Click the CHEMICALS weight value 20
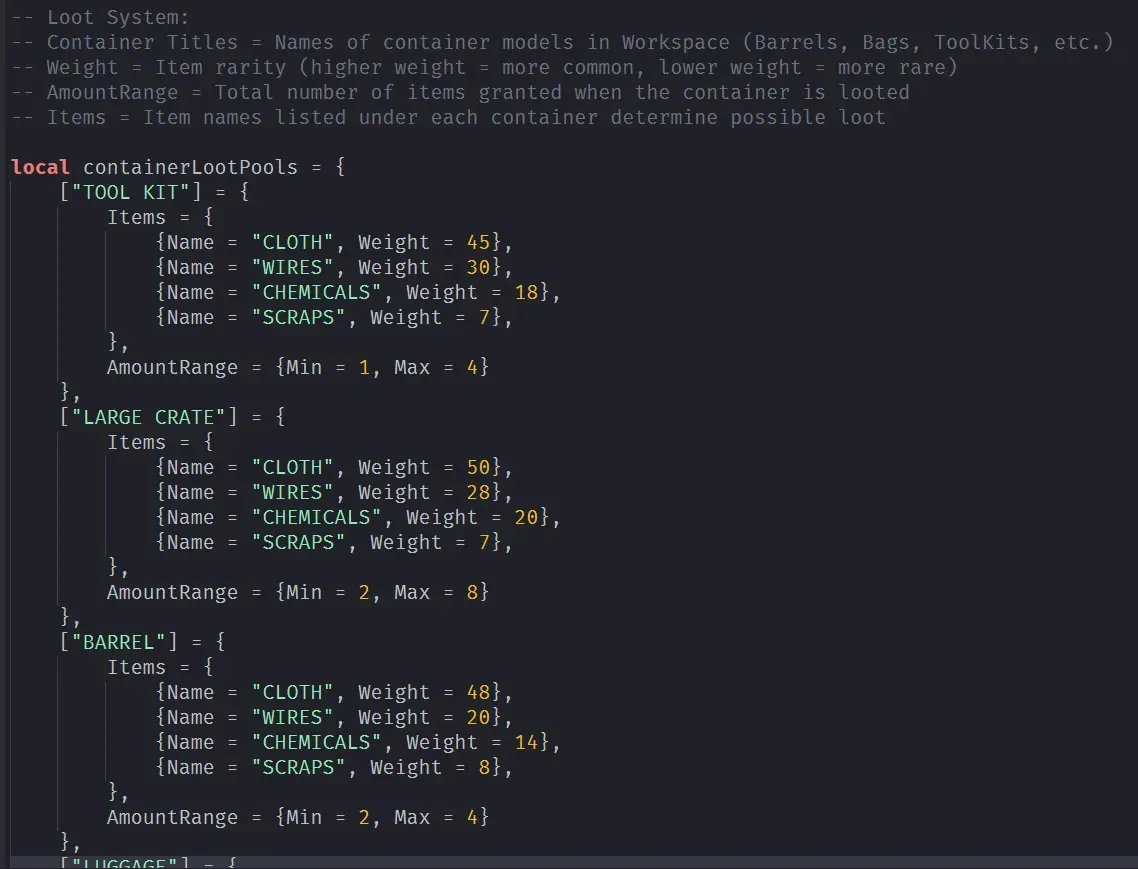This screenshot has height=869, width=1138. click(x=527, y=517)
